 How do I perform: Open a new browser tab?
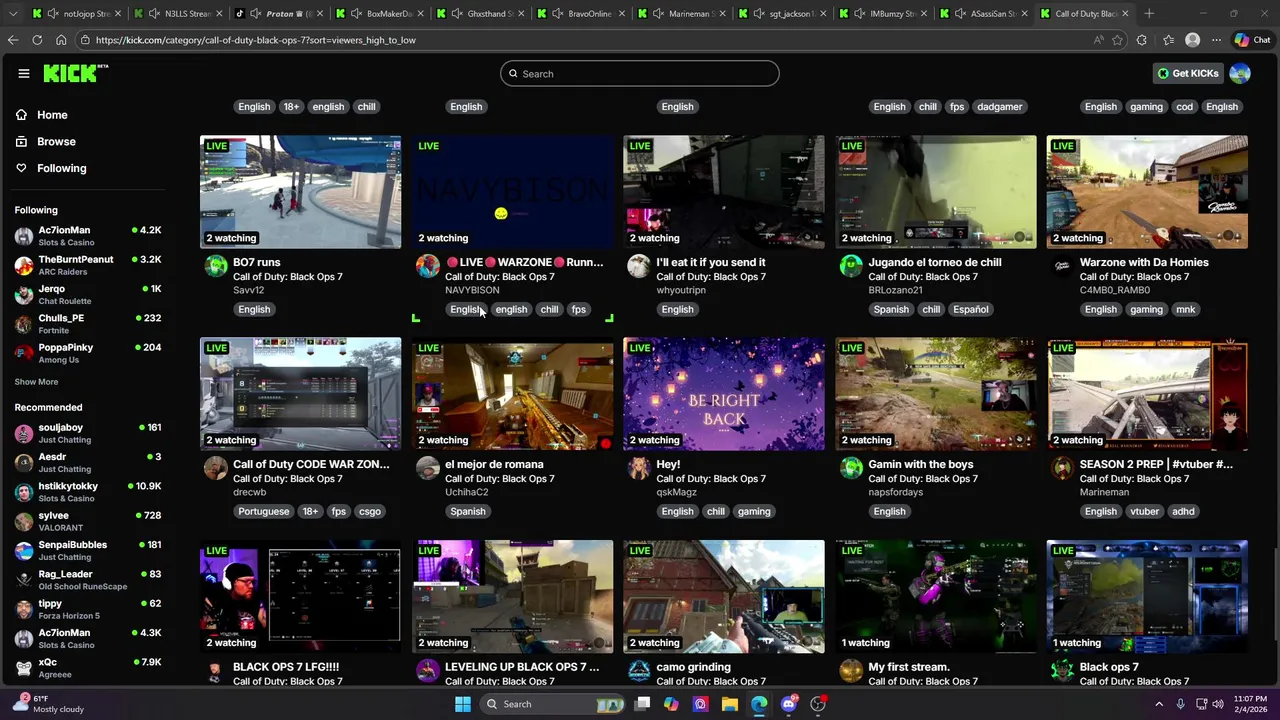1149,14
